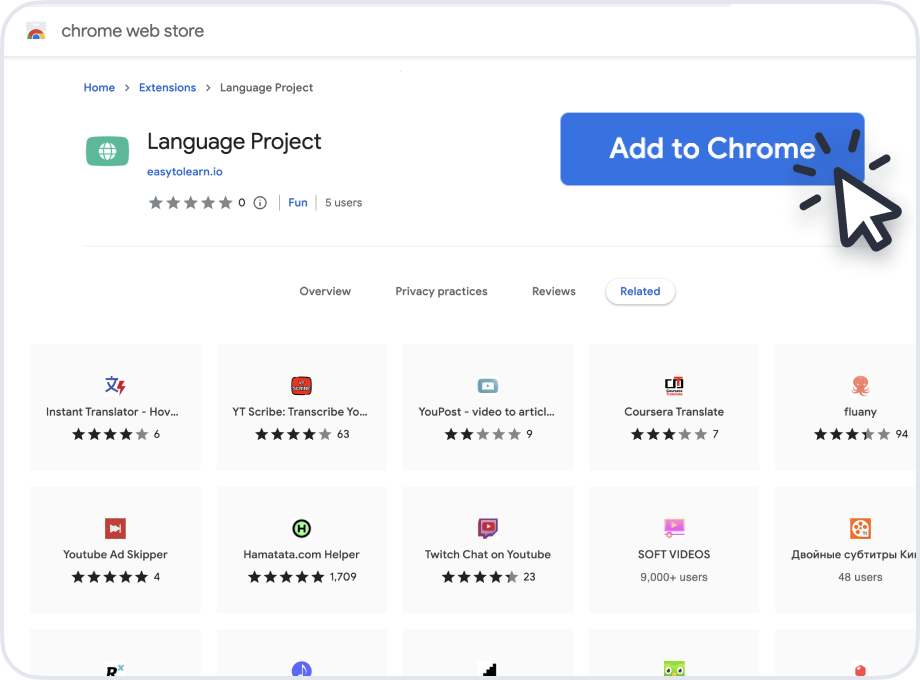Click the Hamatata.com Helper green H icon
The image size is (920, 680).
click(302, 529)
